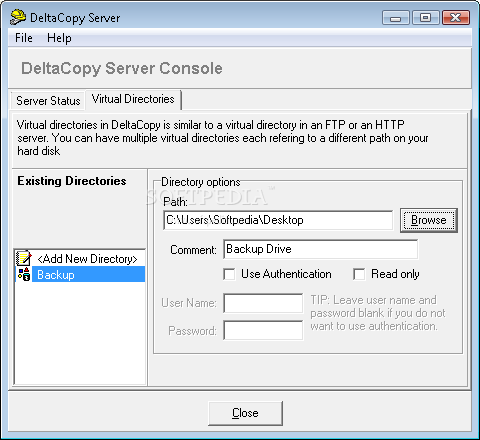Click the Path input field
Viewport: 480px width, 440px height.
click(x=278, y=220)
